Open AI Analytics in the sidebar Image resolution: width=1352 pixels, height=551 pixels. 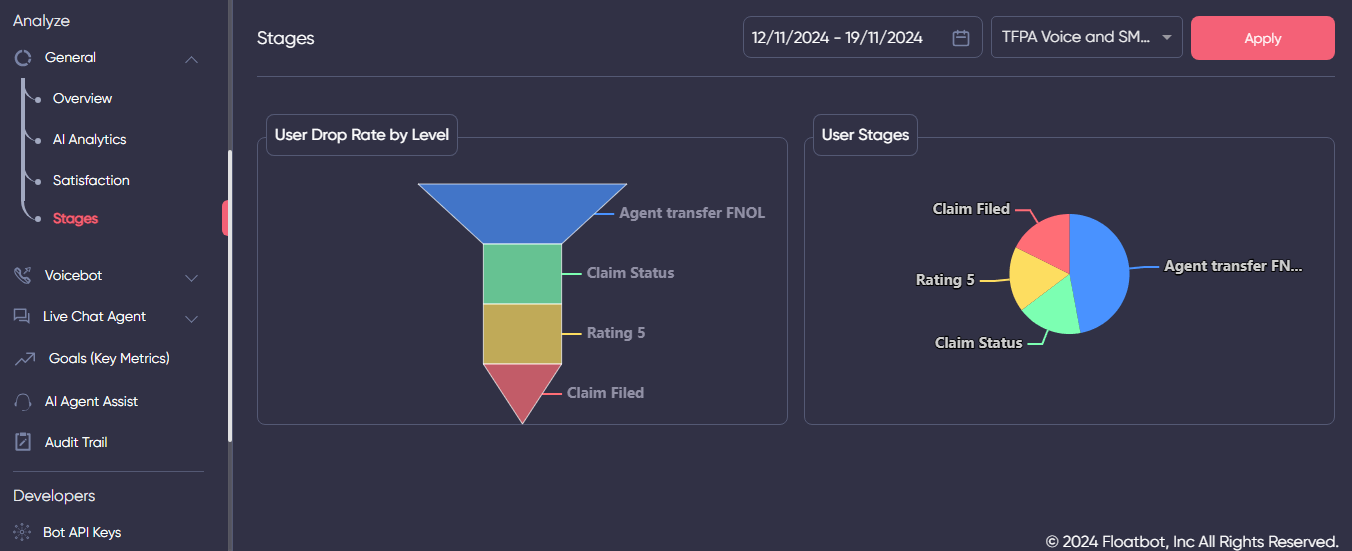[89, 139]
